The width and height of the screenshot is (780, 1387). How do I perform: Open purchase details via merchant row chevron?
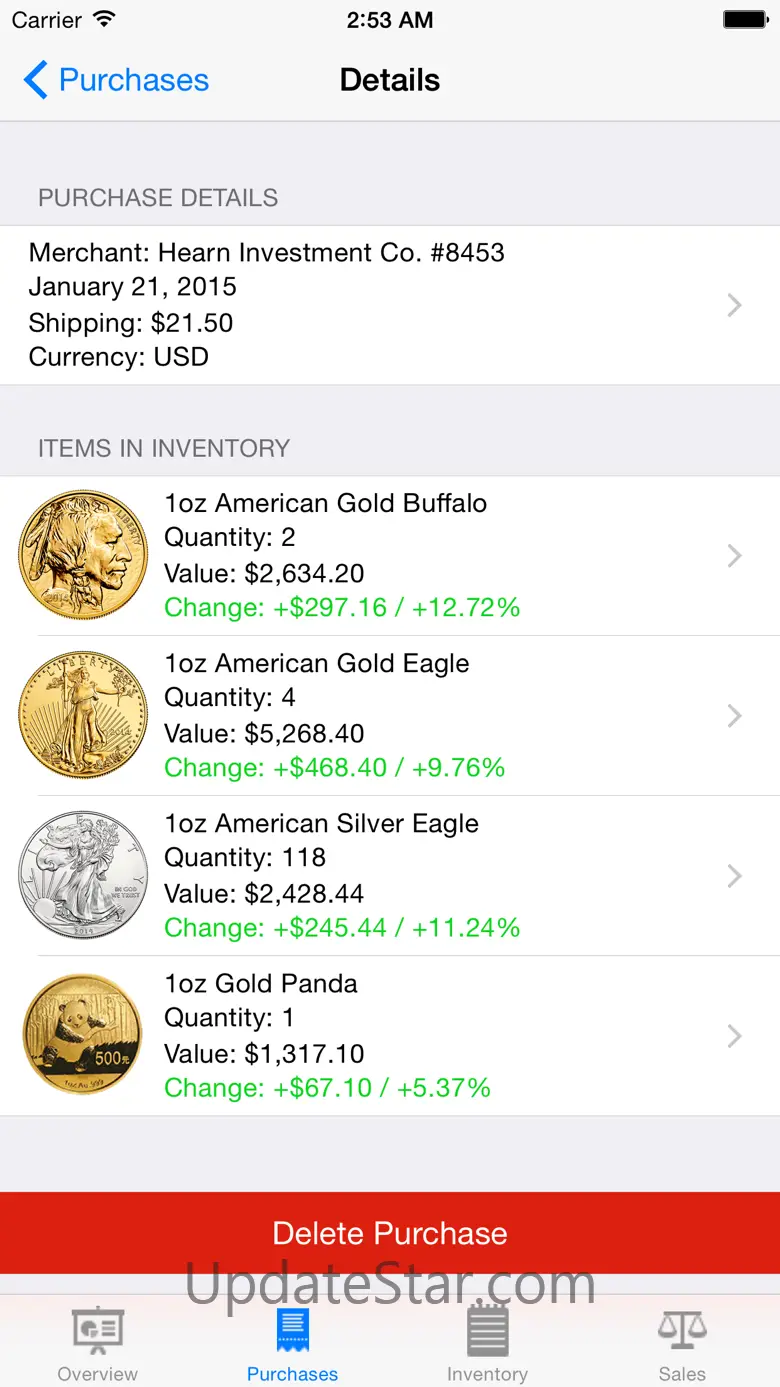pos(734,305)
